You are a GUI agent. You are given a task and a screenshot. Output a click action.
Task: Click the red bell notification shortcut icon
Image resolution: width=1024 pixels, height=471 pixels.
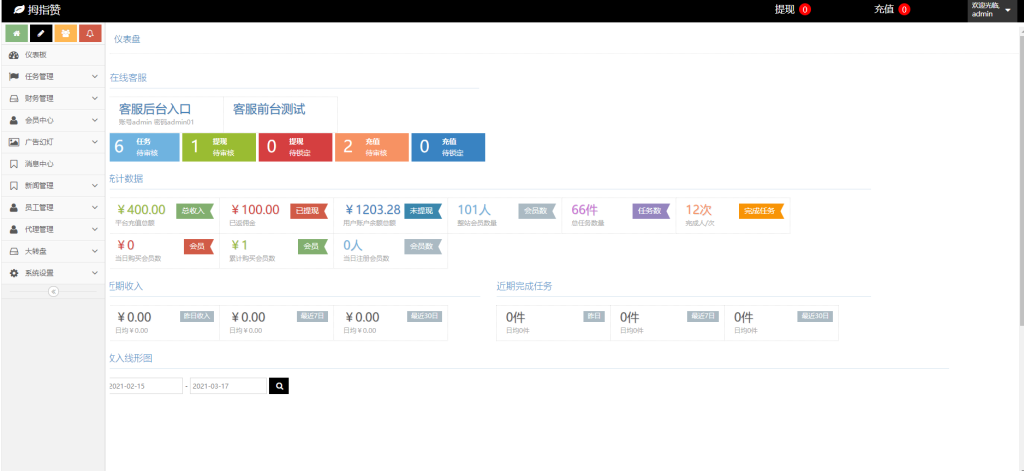coord(90,33)
